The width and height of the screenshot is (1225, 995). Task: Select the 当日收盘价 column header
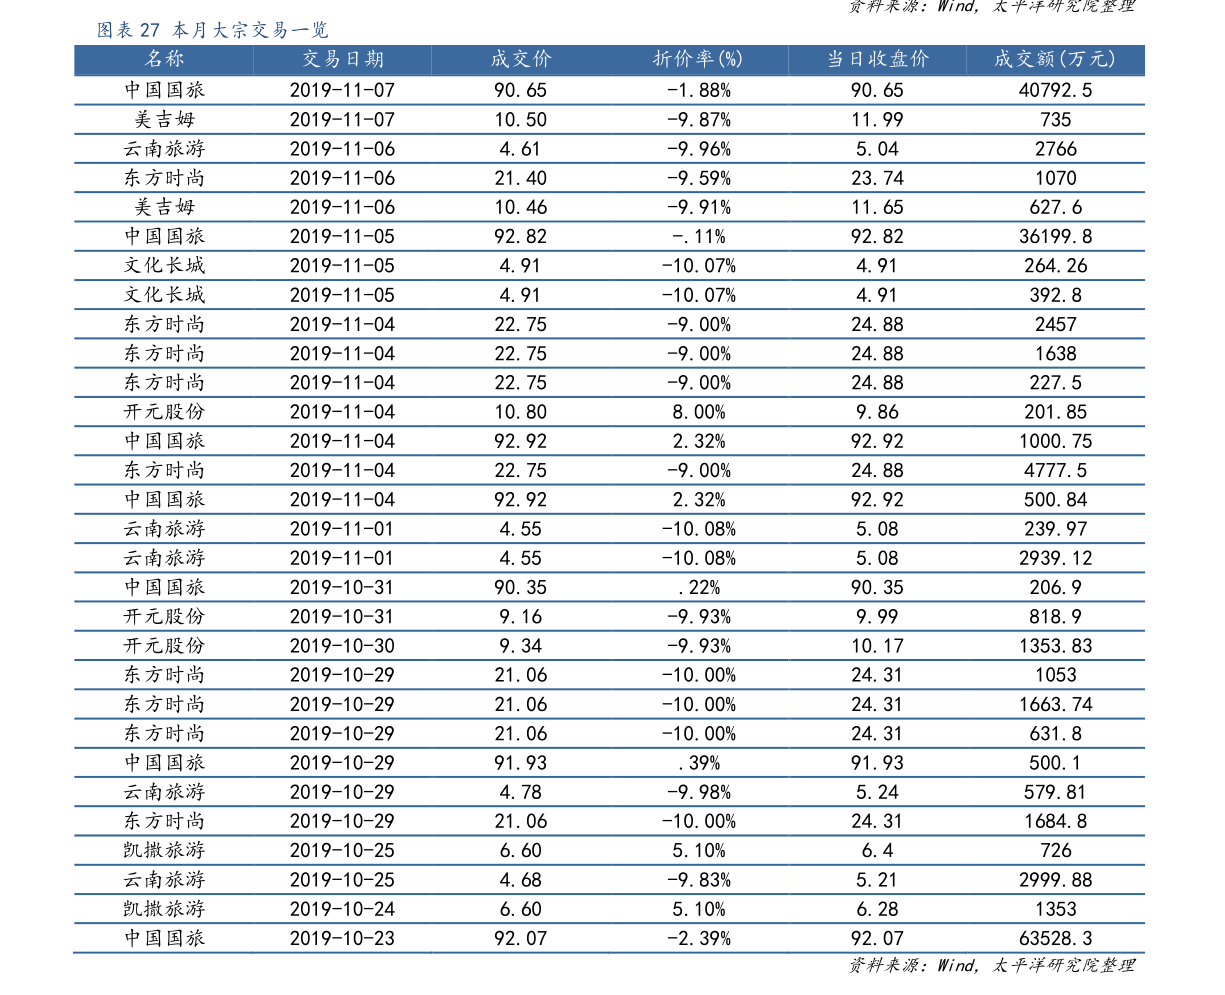coord(878,59)
